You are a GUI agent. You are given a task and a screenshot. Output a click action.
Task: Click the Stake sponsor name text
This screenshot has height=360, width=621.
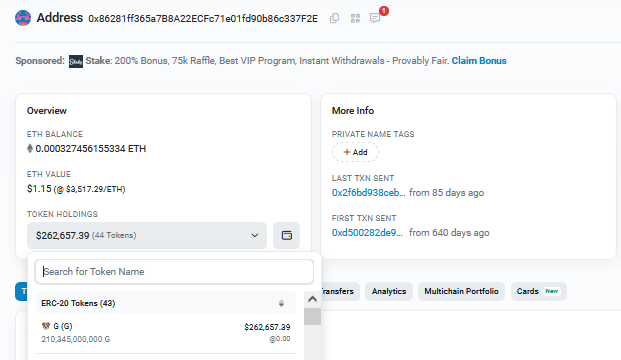pyautogui.click(x=98, y=61)
